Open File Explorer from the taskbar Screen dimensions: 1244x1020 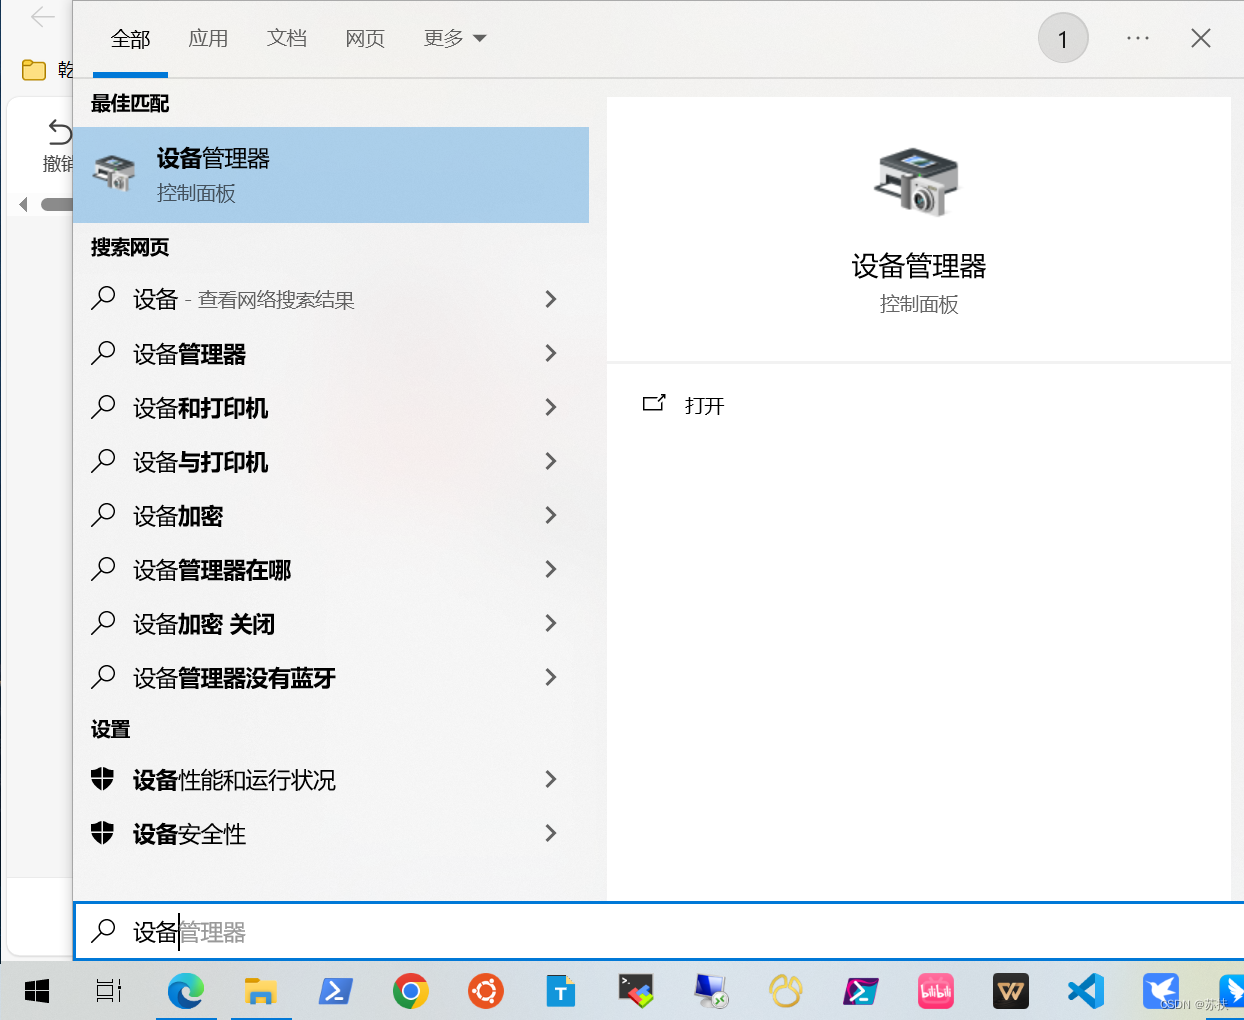coord(261,991)
